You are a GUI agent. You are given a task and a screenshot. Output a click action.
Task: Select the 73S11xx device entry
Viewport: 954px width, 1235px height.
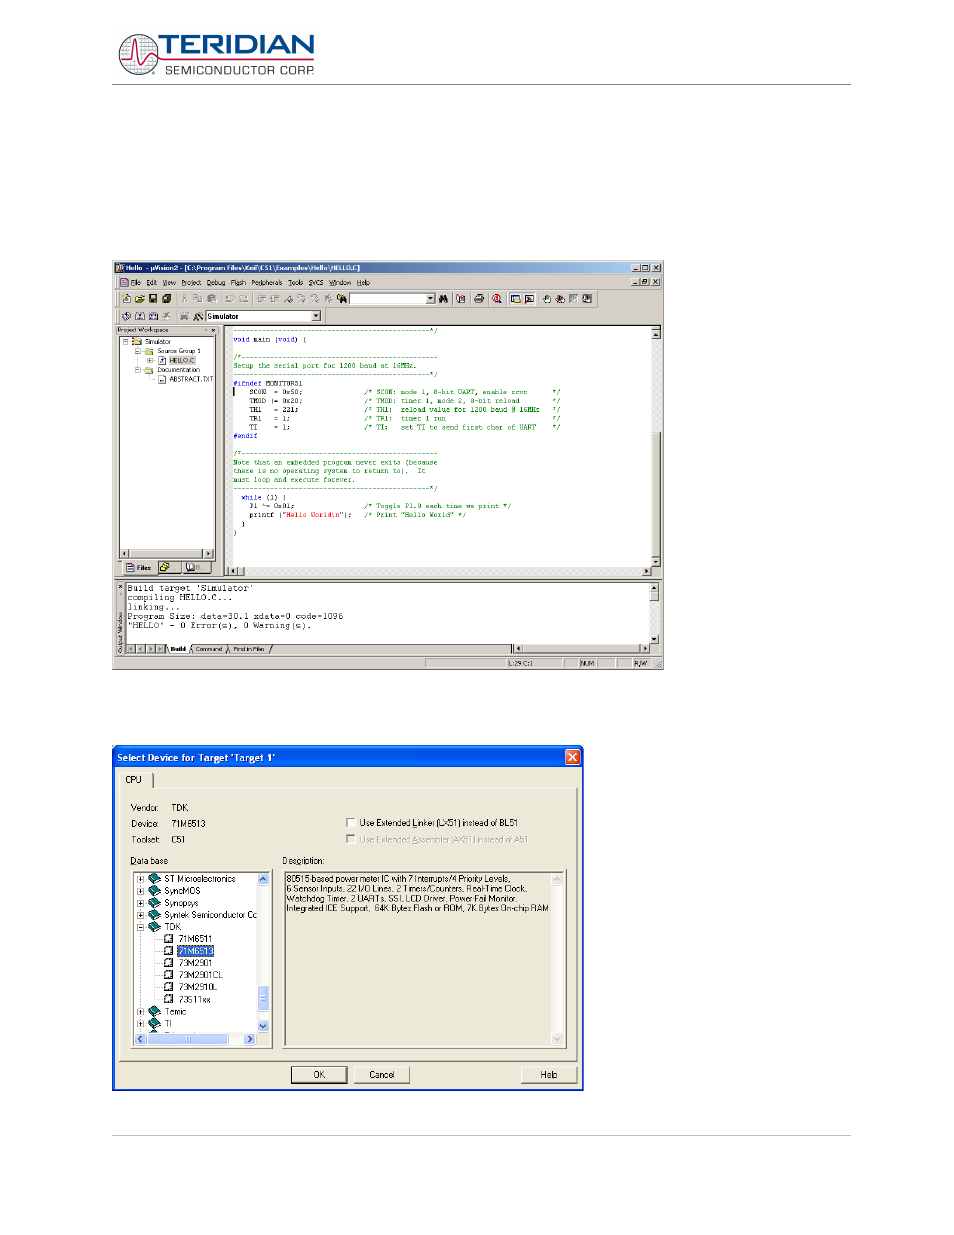click(x=194, y=999)
